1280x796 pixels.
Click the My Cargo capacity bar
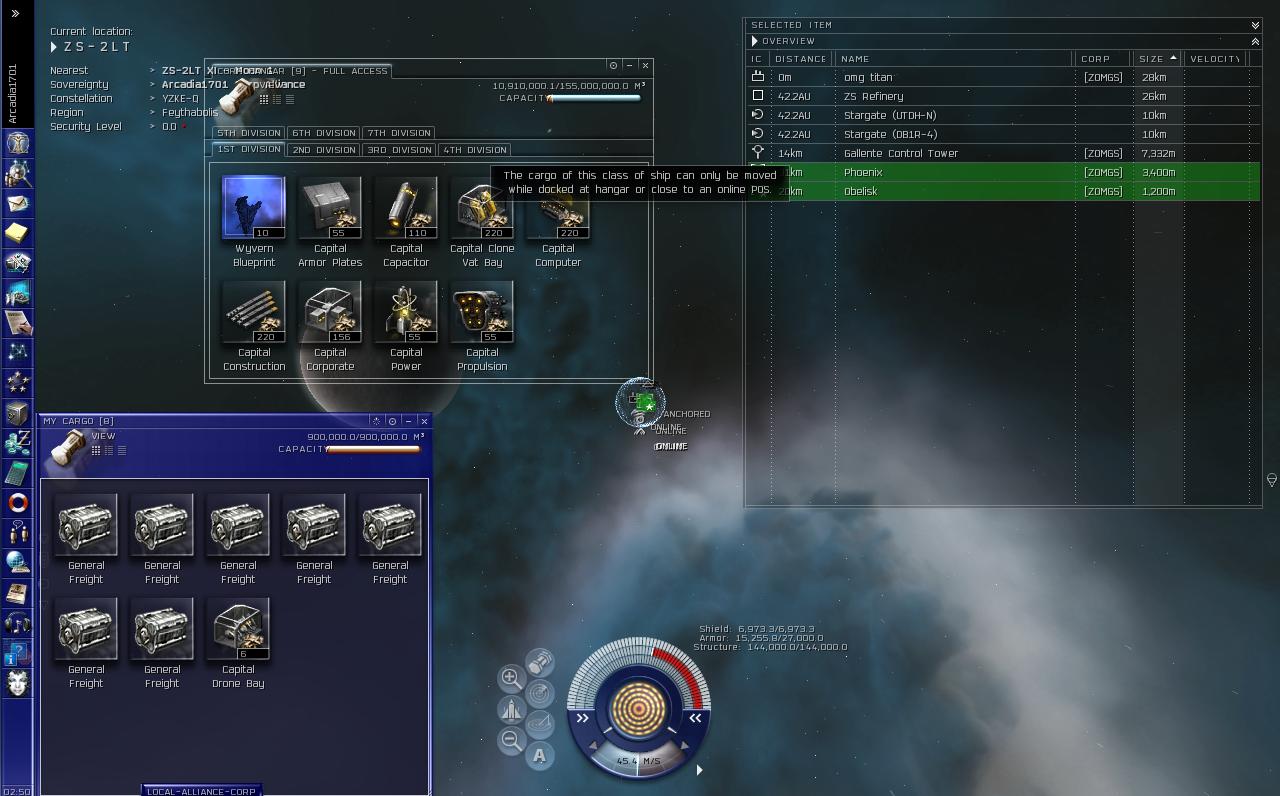coord(374,450)
